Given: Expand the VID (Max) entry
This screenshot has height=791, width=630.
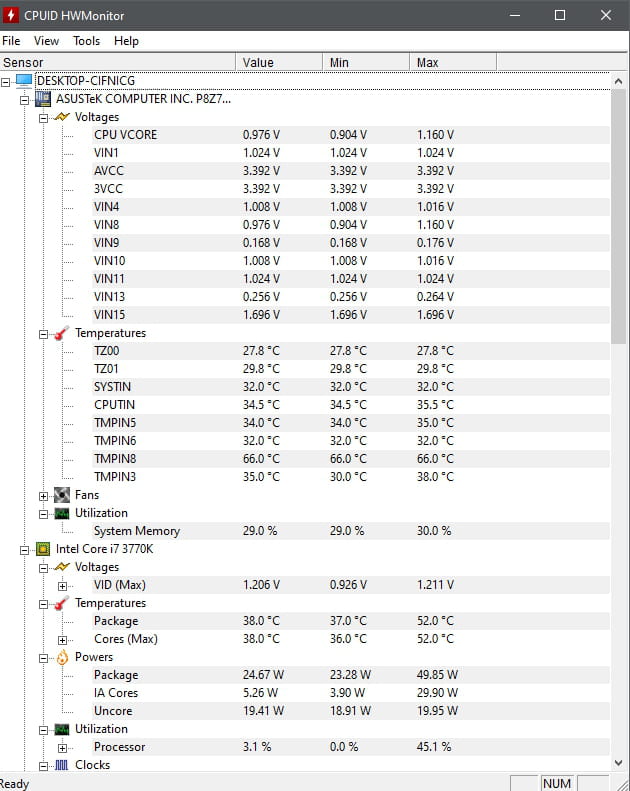Looking at the screenshot, I should [x=62, y=586].
